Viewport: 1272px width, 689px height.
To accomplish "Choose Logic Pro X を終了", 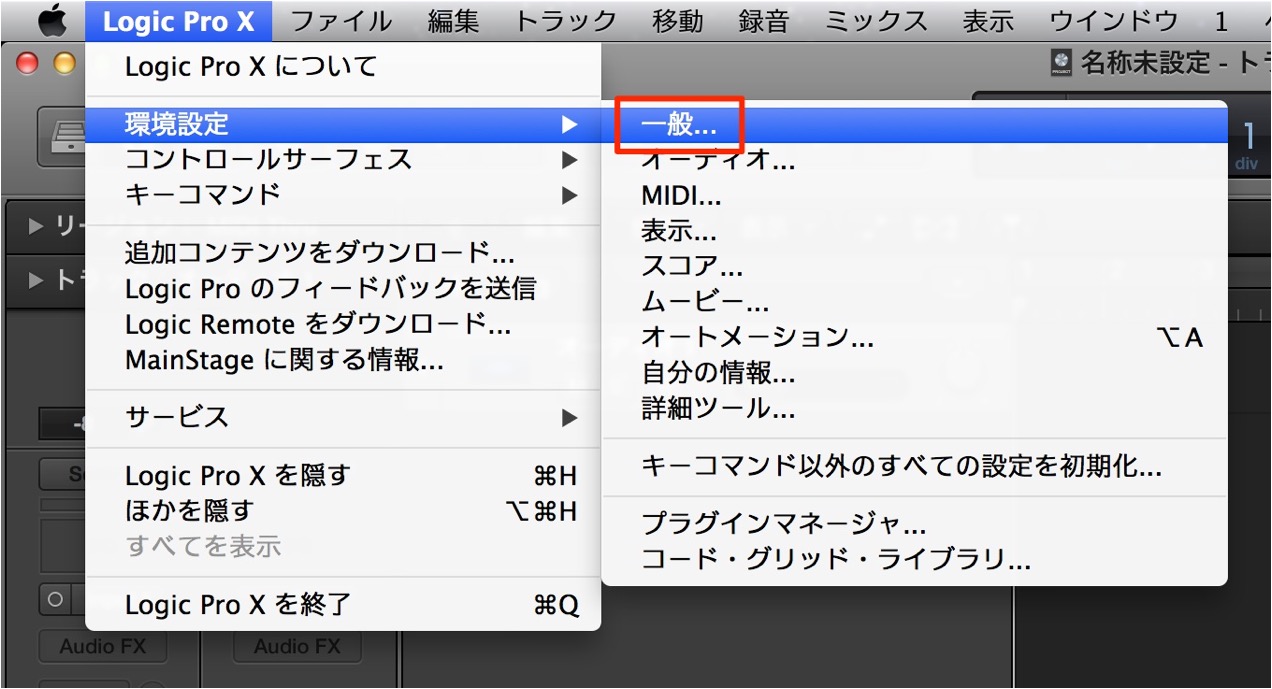I will 343,604.
